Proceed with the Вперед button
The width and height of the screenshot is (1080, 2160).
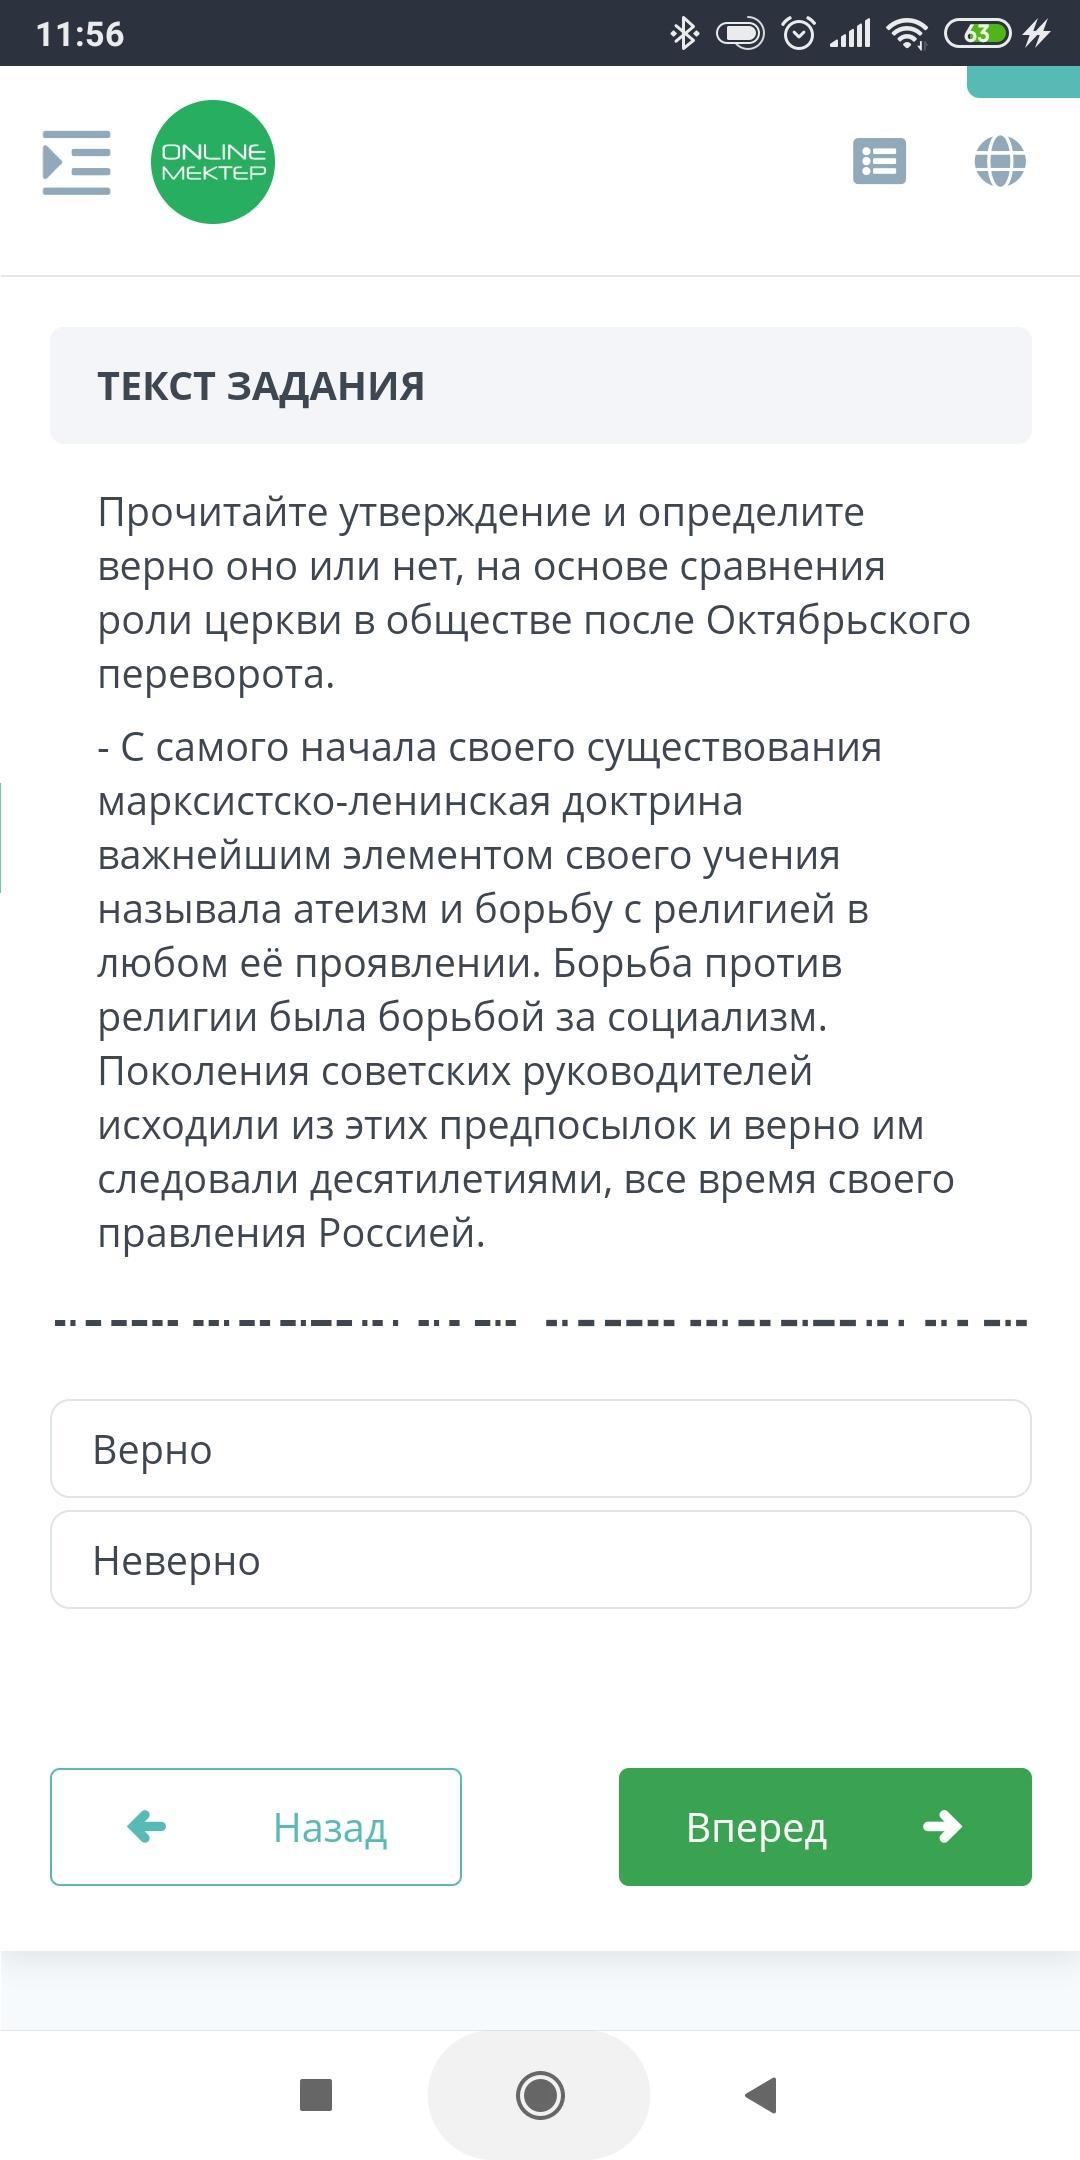click(x=825, y=1827)
